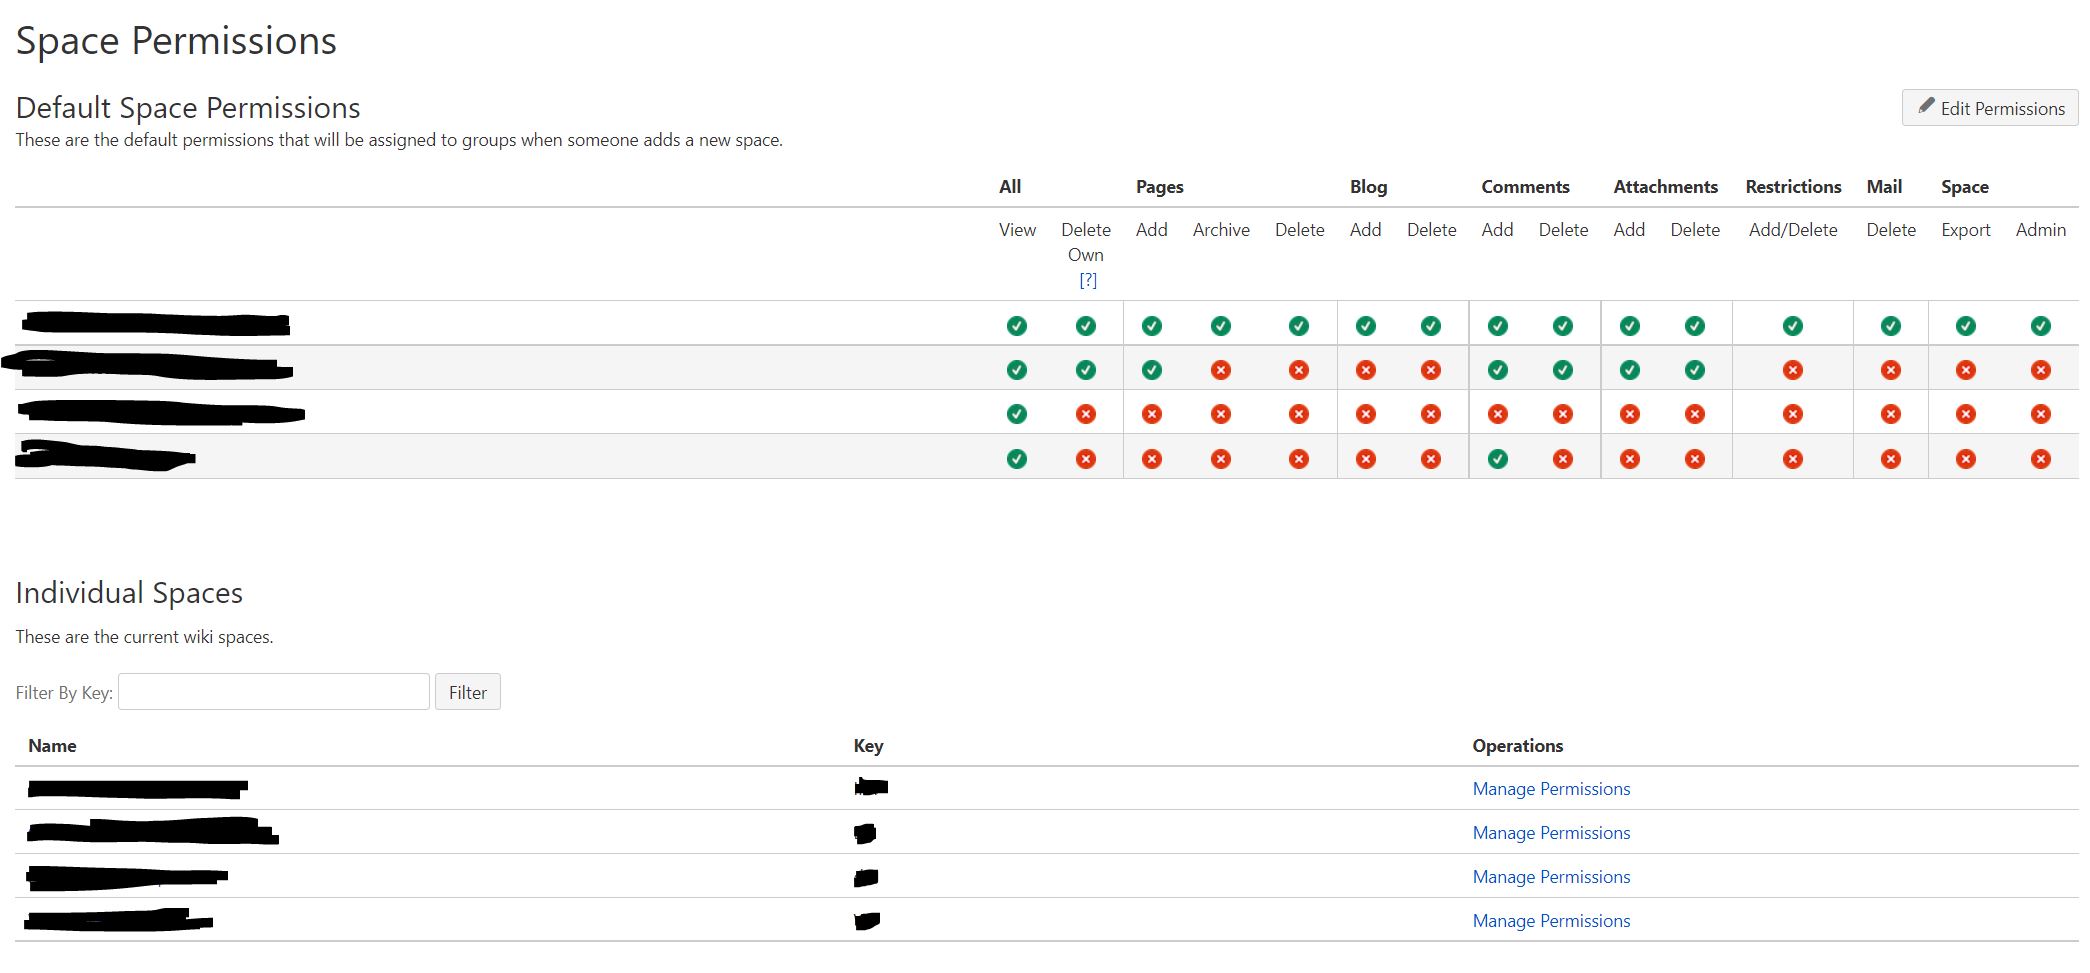Click the red Export cross on third row
The height and width of the screenshot is (973, 2090).
pos(1966,413)
